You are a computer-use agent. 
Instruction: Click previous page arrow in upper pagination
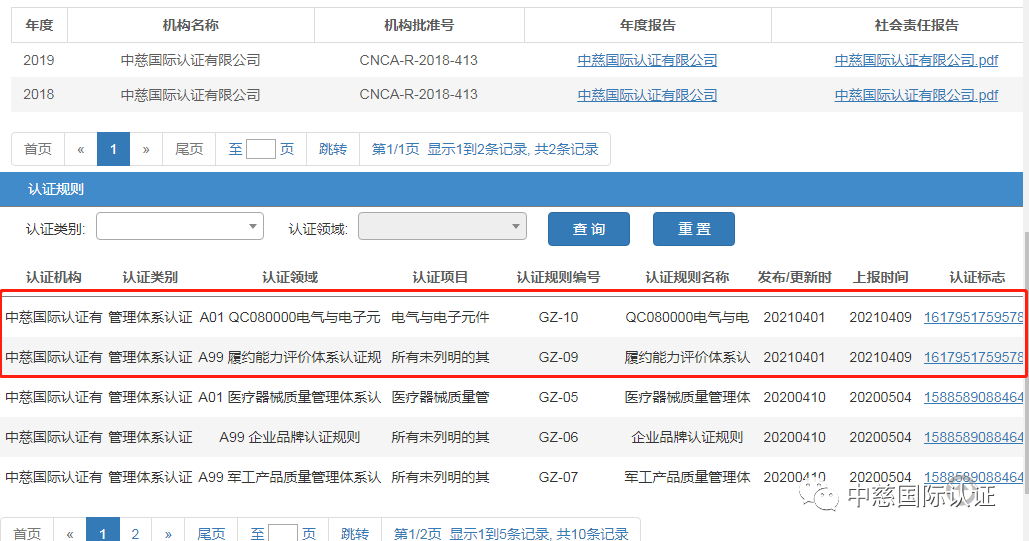(81, 149)
